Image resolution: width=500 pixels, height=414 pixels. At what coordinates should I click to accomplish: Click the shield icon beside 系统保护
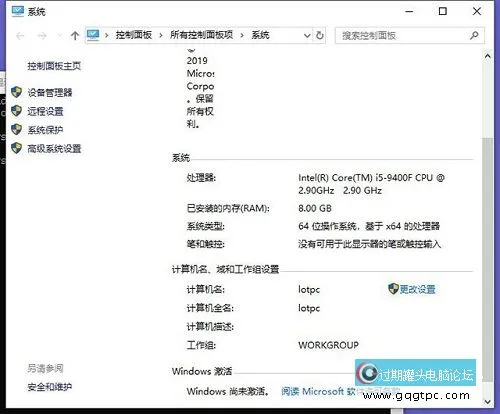[x=16, y=129]
